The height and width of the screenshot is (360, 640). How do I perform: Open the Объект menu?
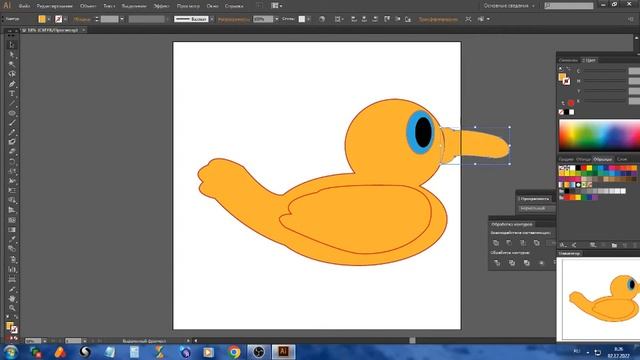(88, 6)
